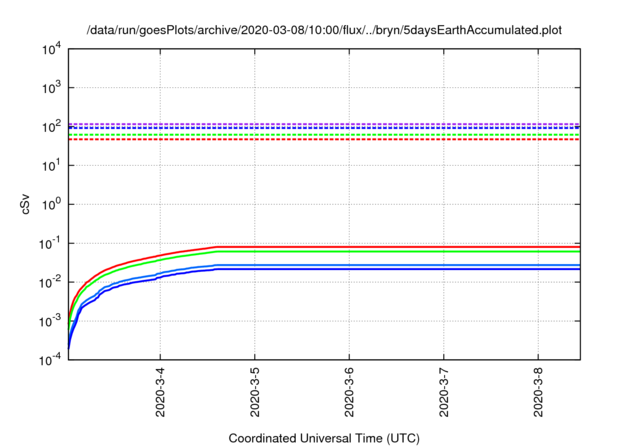
Task: Click the 2020-3-6 date label
Action: pyautogui.click(x=349, y=392)
